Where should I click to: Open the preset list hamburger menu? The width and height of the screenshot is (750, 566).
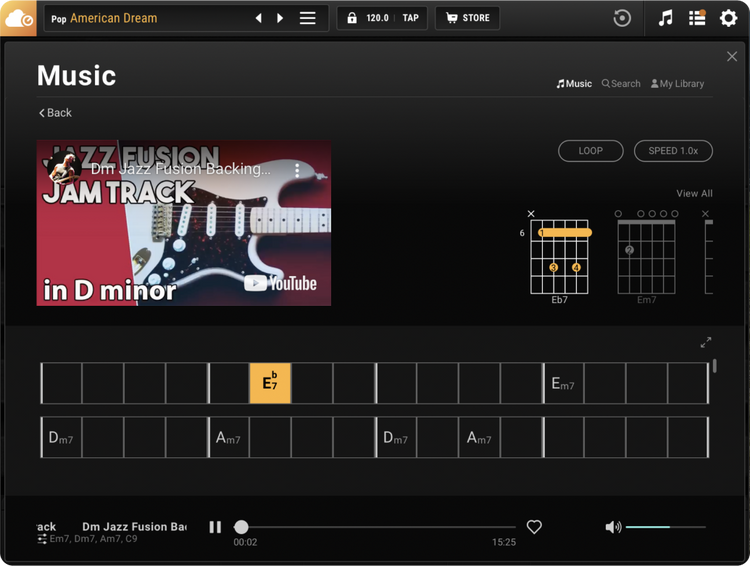(x=308, y=18)
